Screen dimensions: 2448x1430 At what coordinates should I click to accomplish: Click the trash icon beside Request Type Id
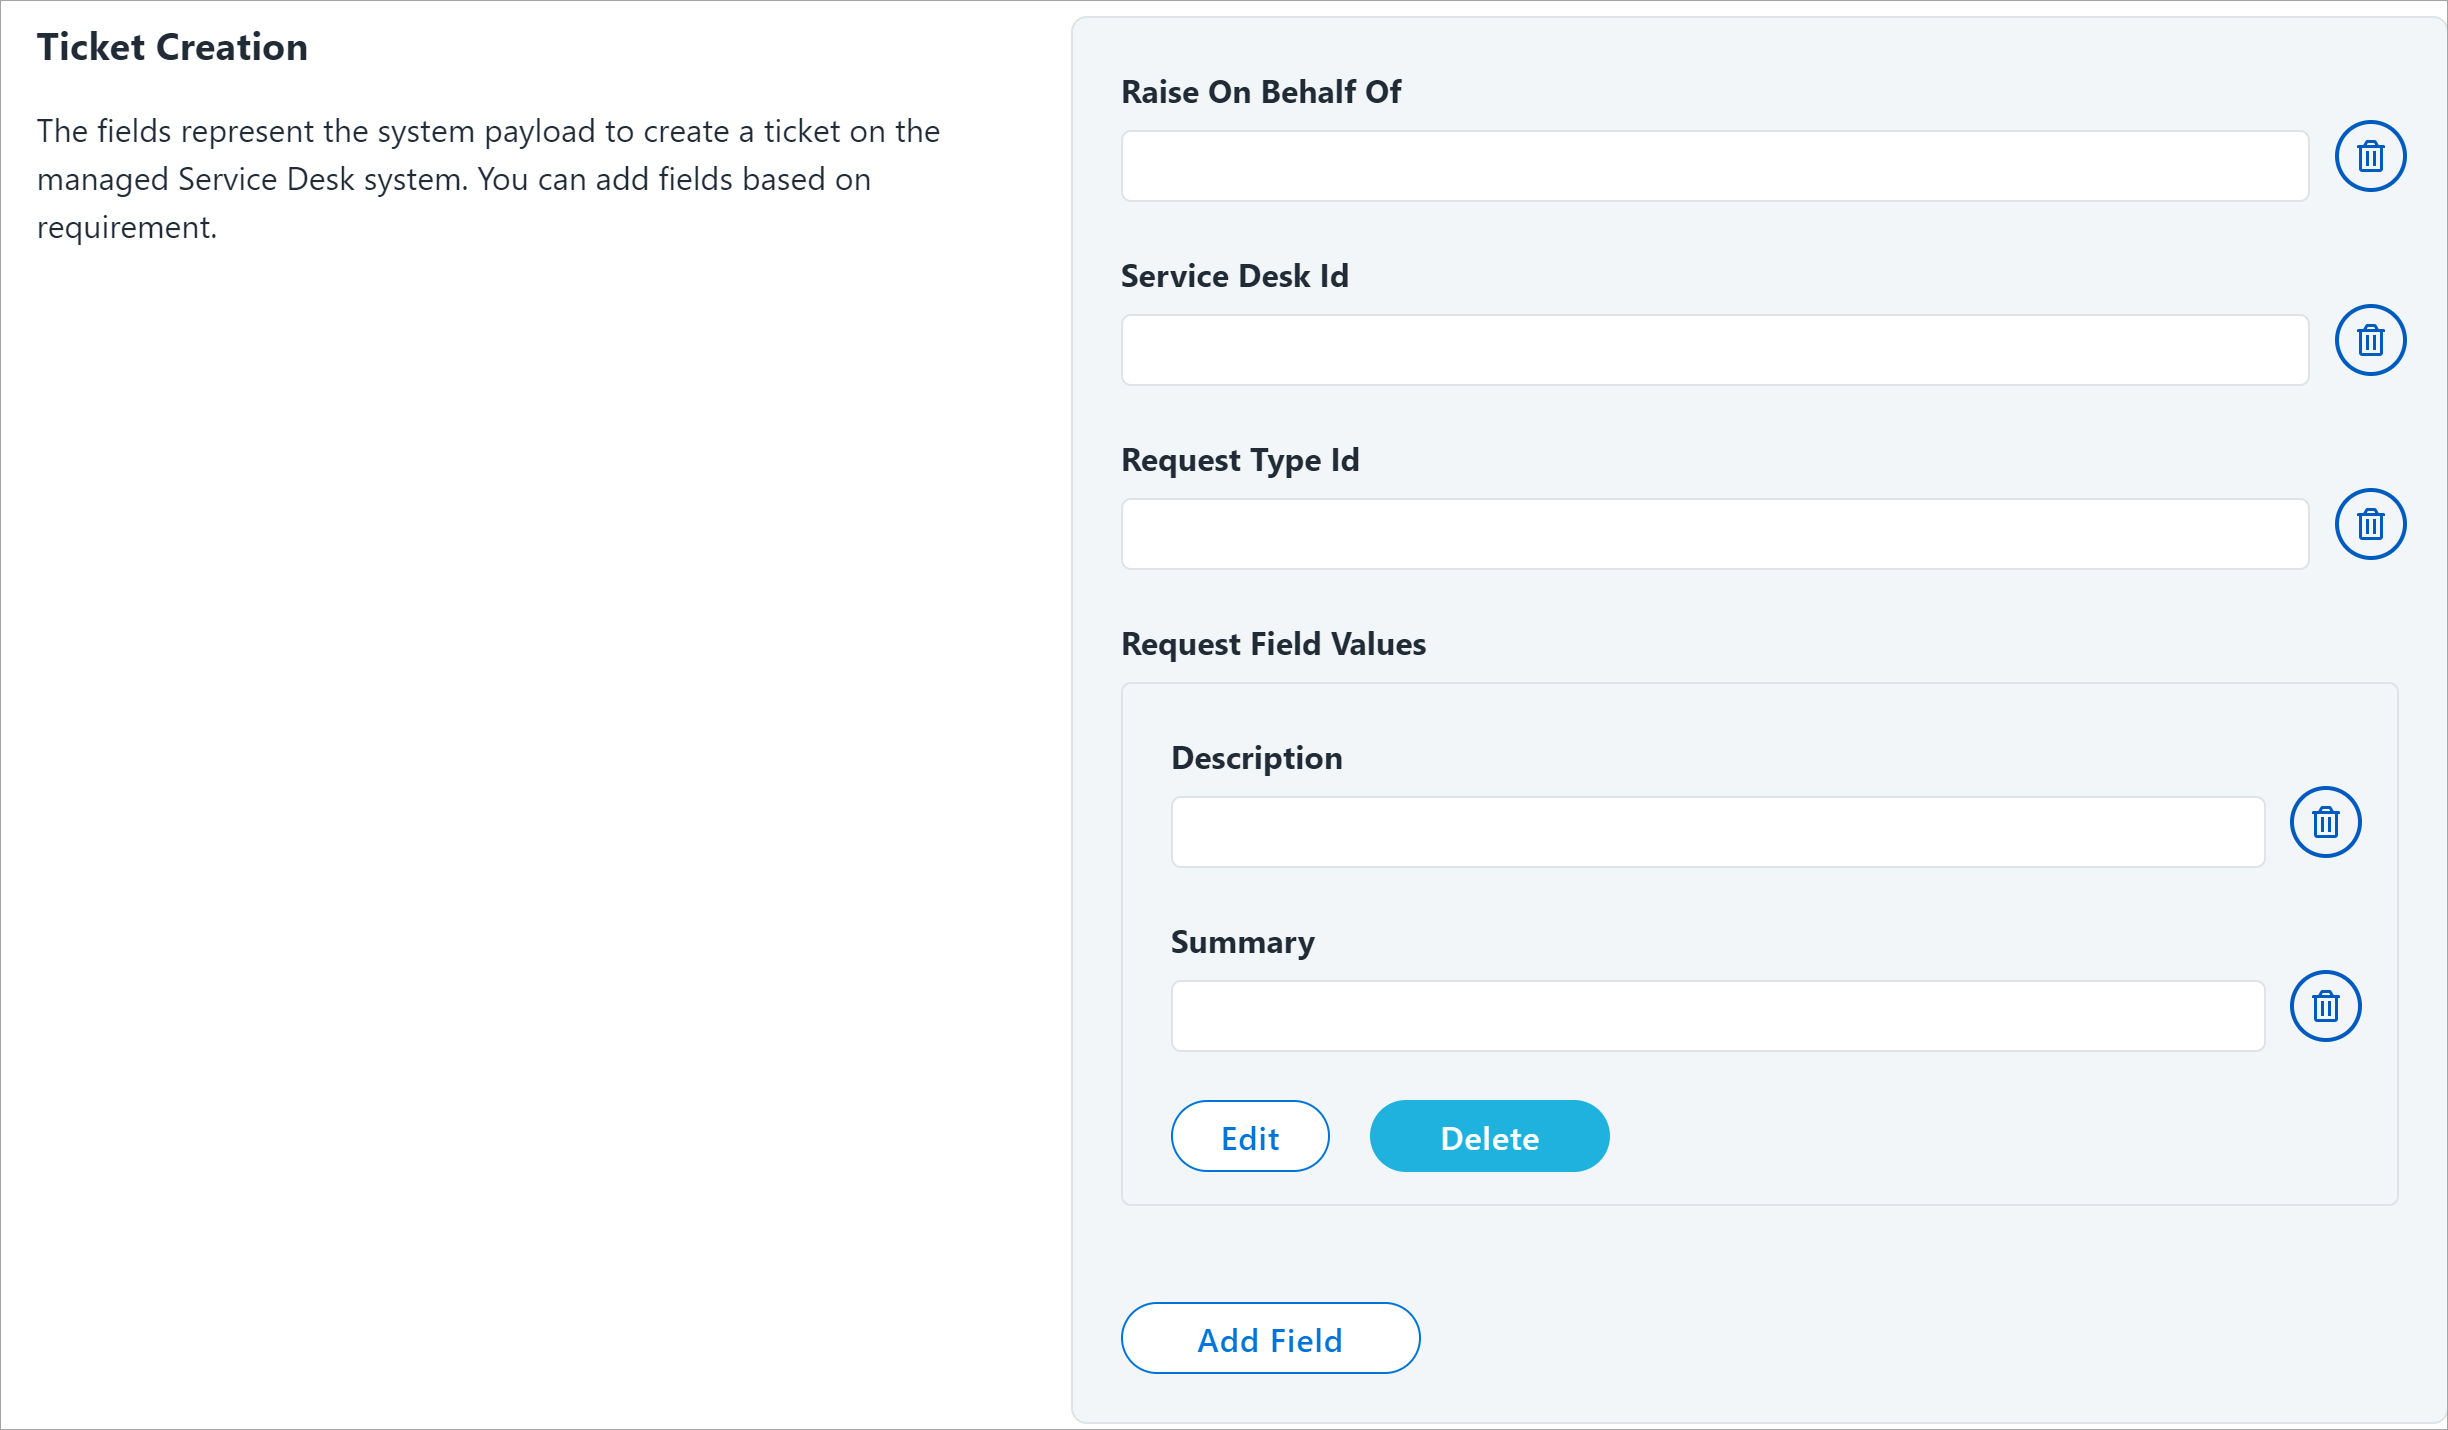[2370, 524]
